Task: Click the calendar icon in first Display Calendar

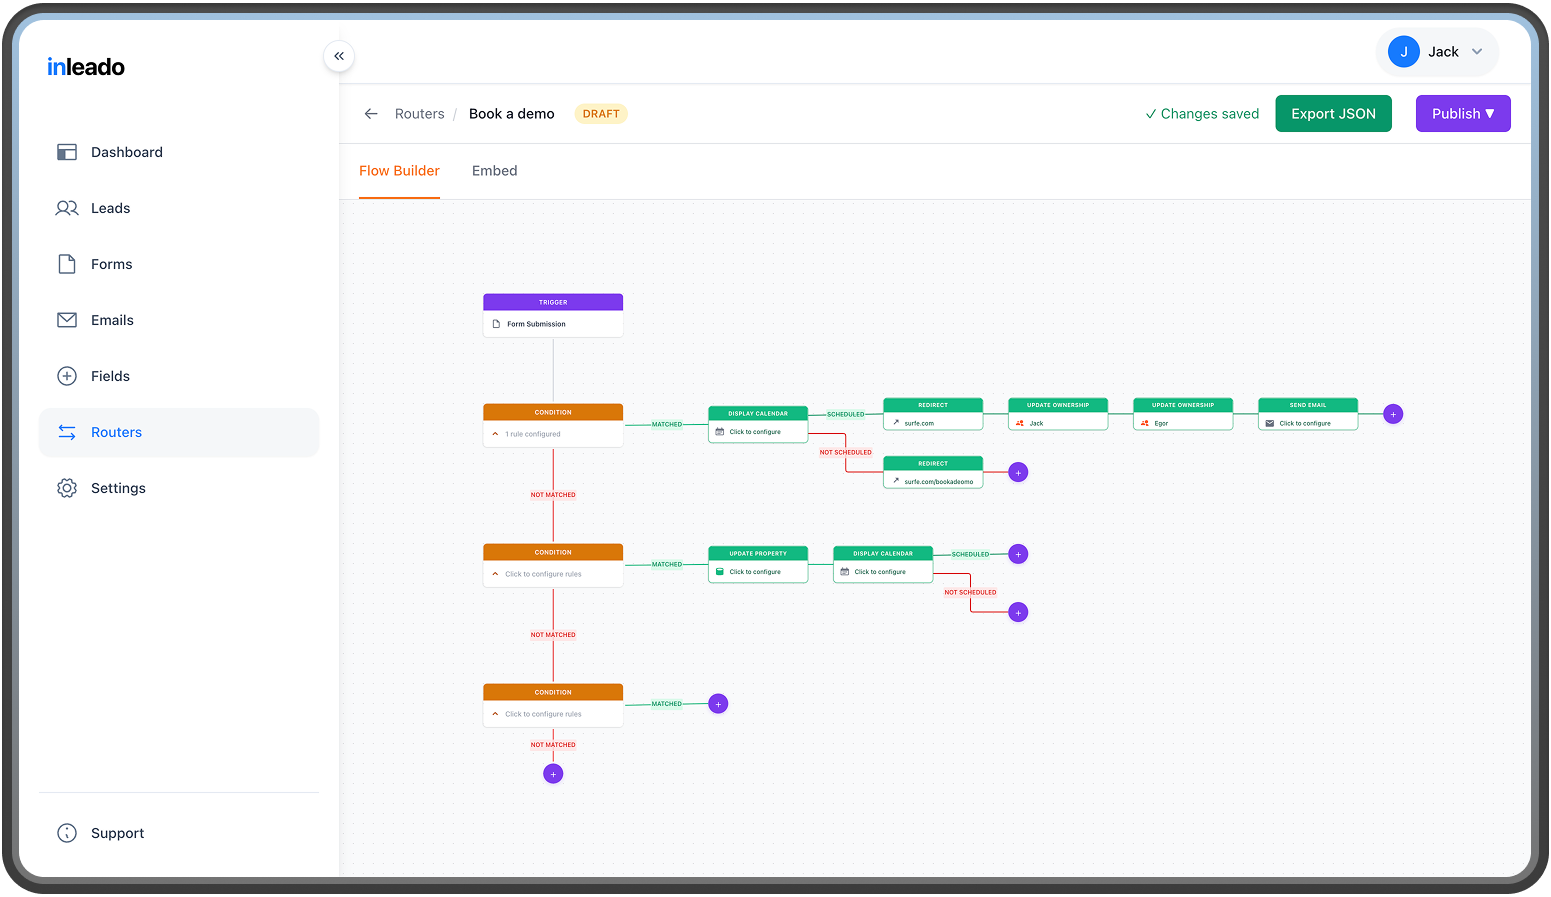Action: pos(720,432)
